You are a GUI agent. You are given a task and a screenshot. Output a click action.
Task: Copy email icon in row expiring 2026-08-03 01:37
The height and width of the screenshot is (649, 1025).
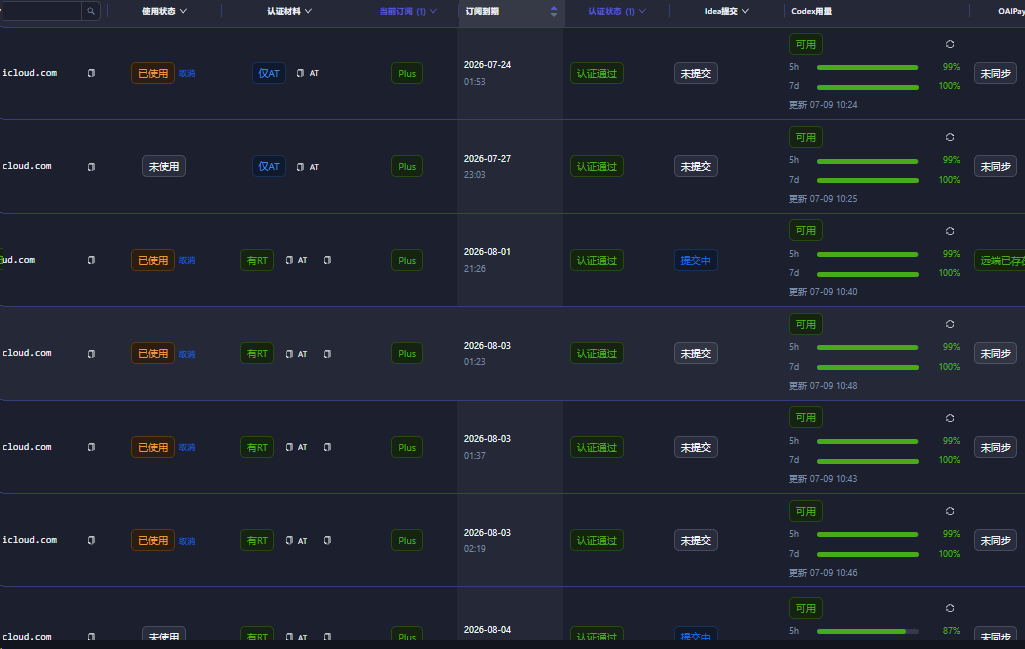pos(92,447)
